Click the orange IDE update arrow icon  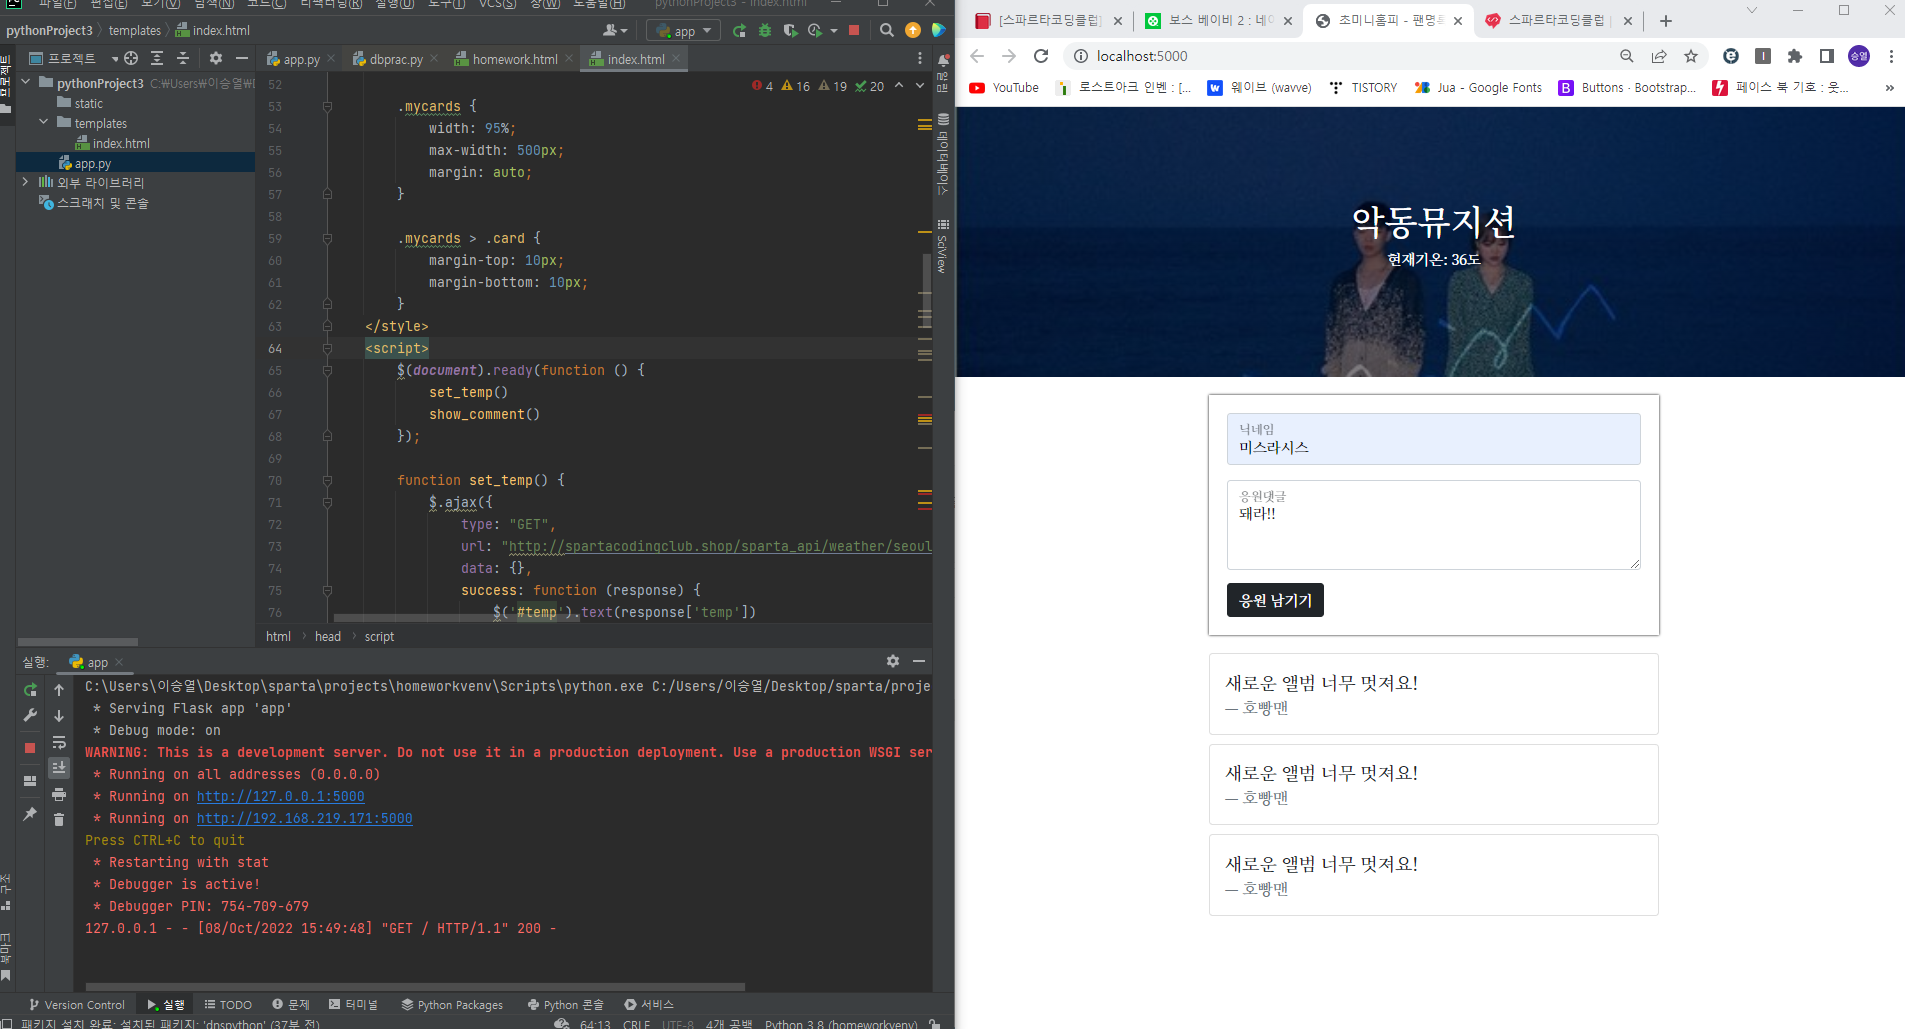click(913, 31)
